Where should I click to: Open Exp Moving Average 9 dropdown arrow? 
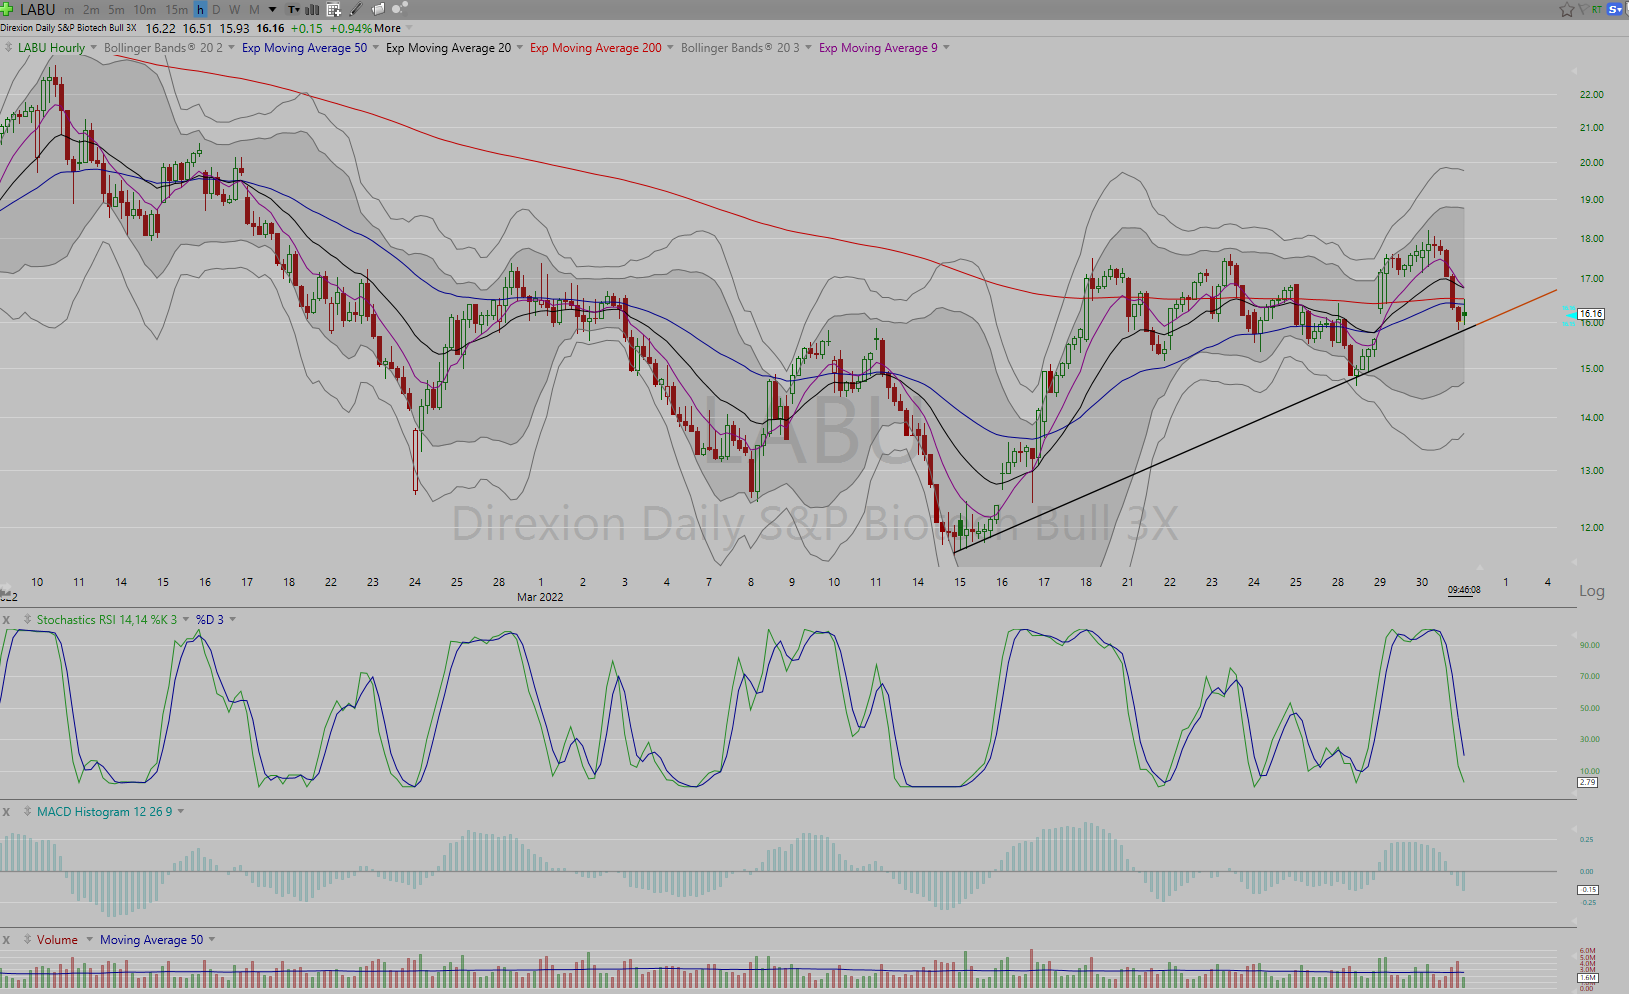946,47
